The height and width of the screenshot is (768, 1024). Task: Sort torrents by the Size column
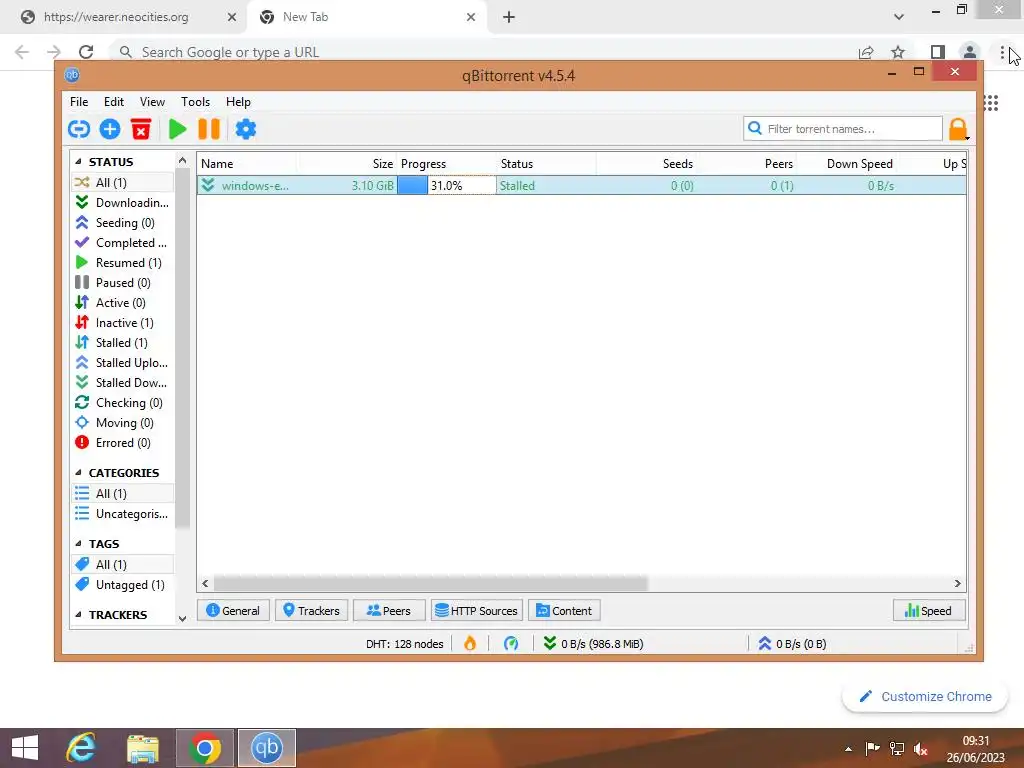pyautogui.click(x=347, y=164)
